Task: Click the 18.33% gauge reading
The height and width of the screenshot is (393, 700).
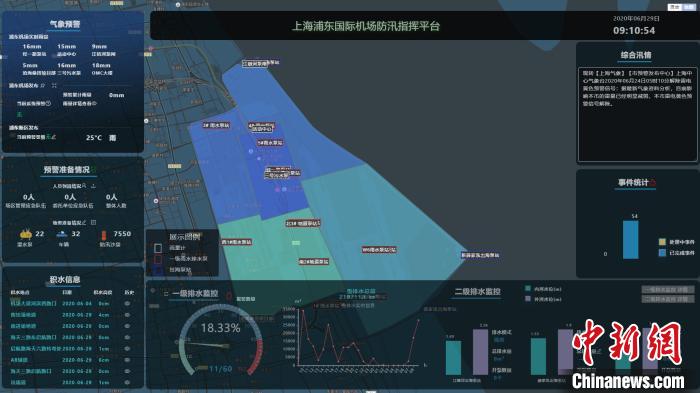Action: [221, 328]
